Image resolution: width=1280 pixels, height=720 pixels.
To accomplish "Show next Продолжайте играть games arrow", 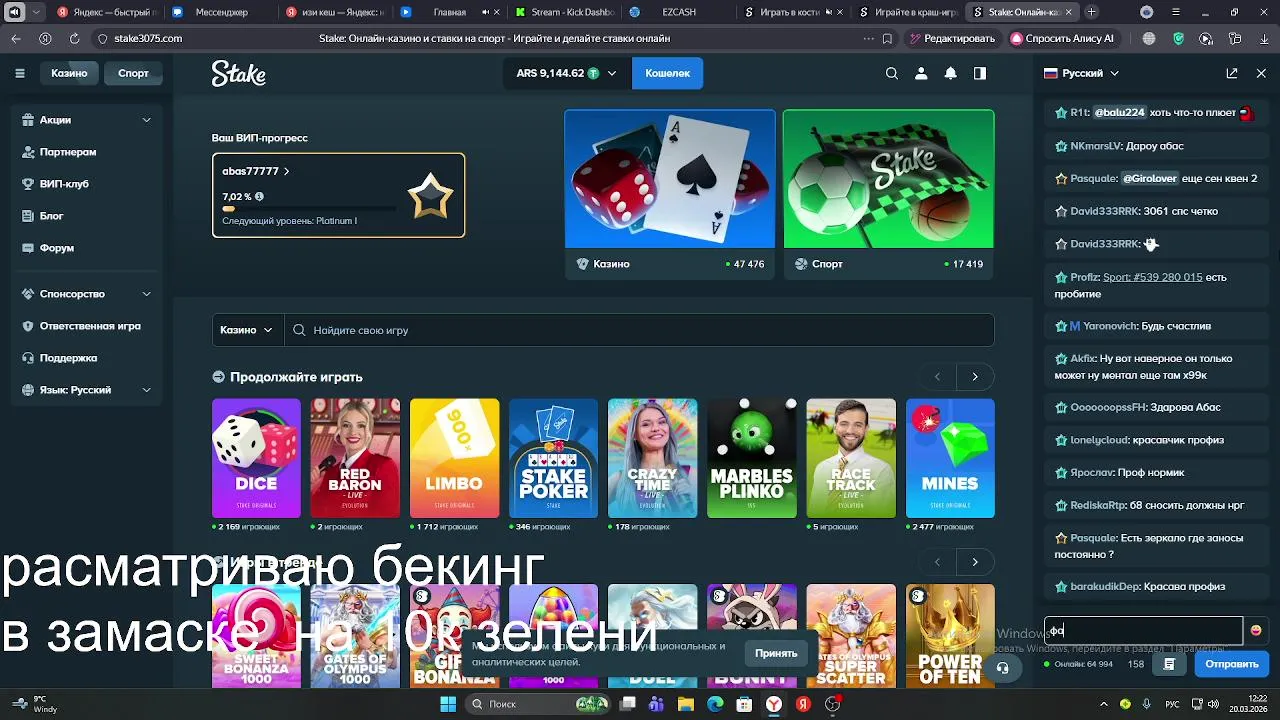I will (x=975, y=377).
